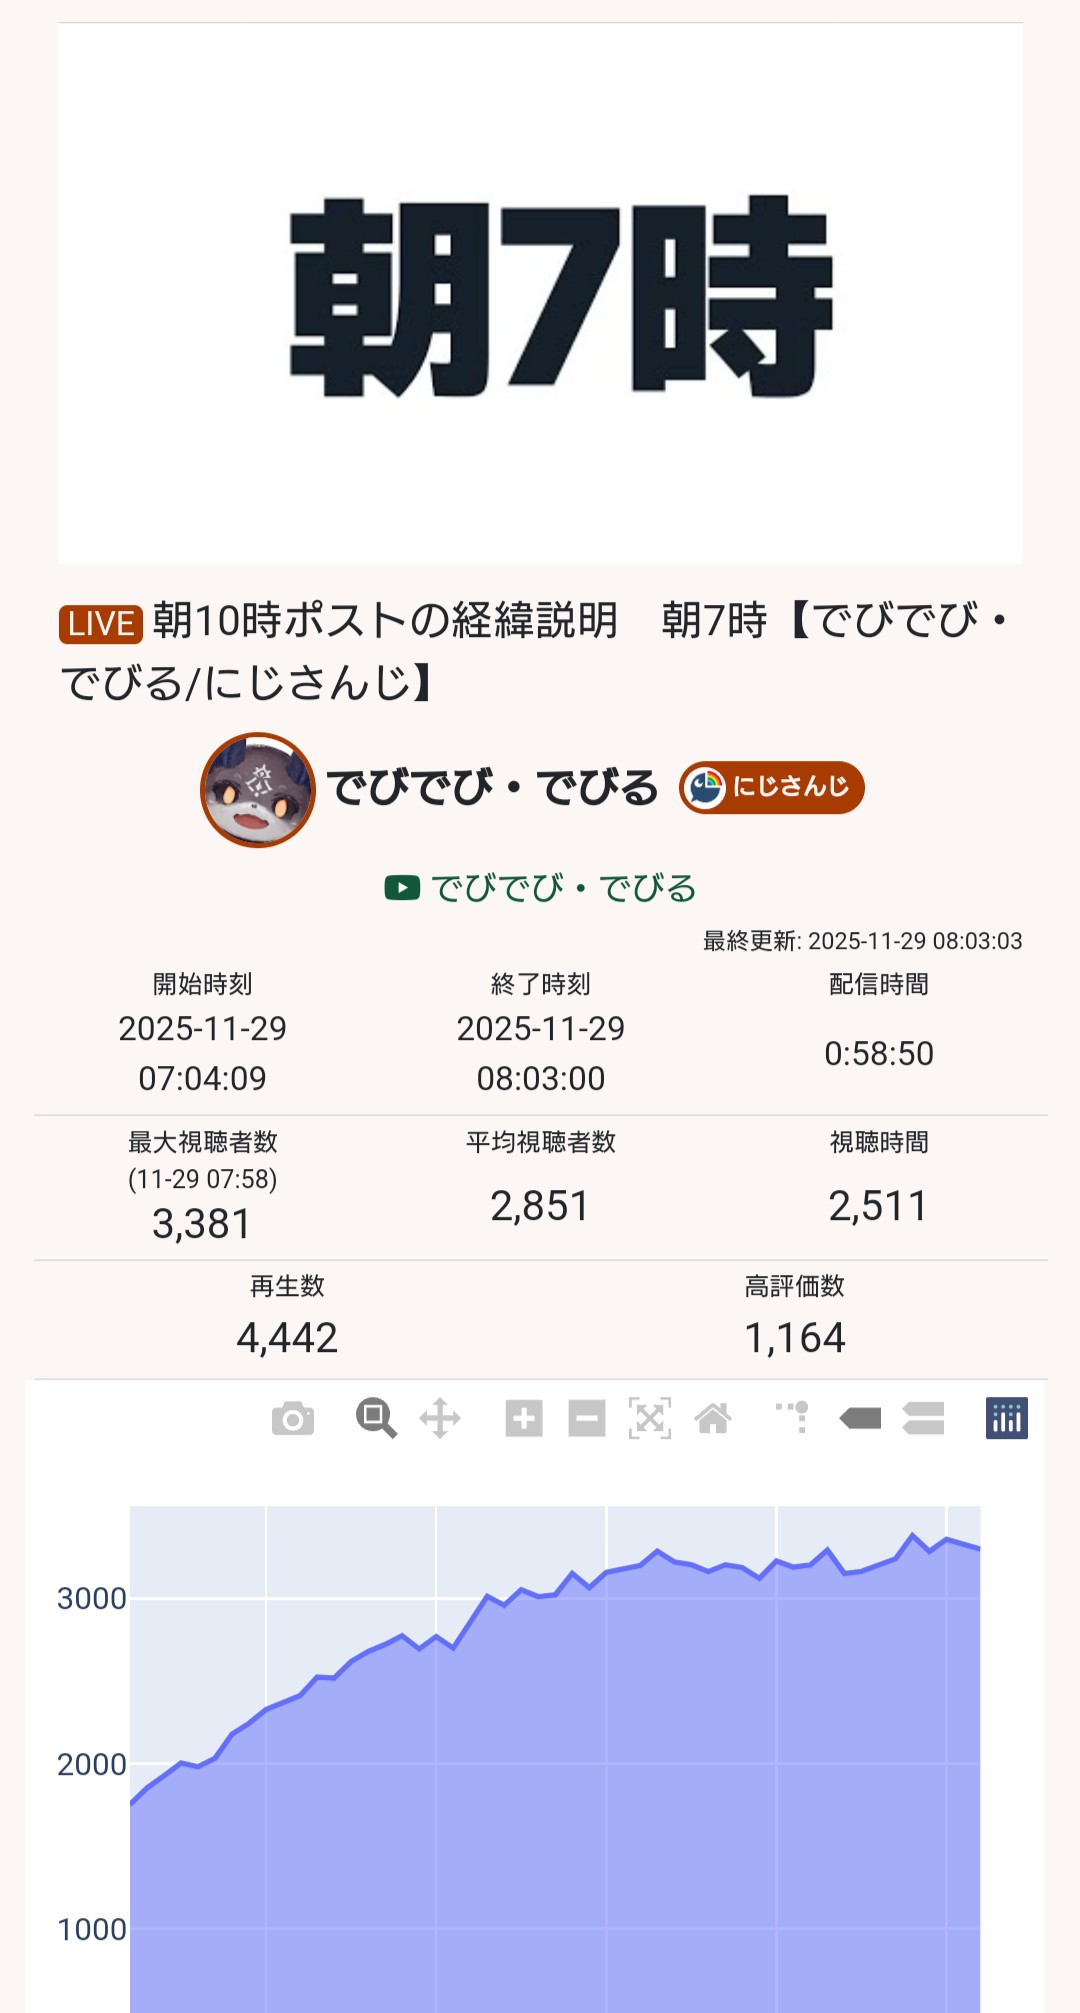Download the chart as PNG via camera icon

pos(293,1418)
